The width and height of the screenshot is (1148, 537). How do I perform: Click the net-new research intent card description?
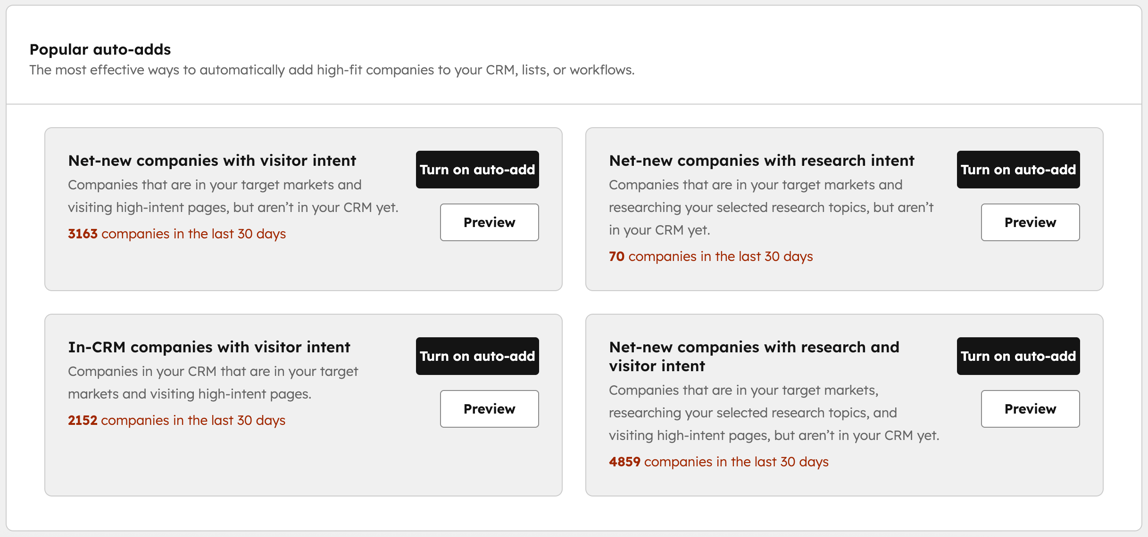pos(770,207)
